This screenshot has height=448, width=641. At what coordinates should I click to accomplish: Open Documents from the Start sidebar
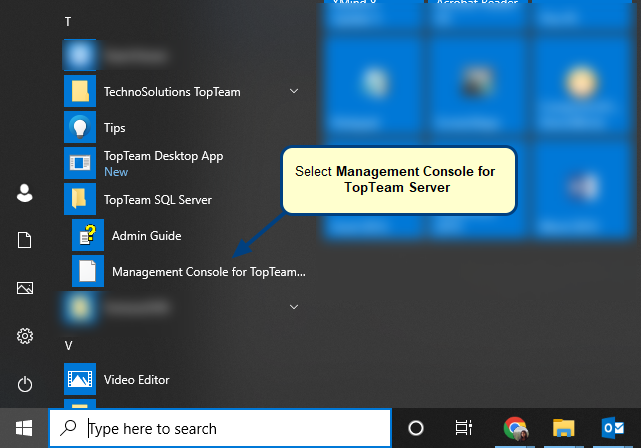25,240
